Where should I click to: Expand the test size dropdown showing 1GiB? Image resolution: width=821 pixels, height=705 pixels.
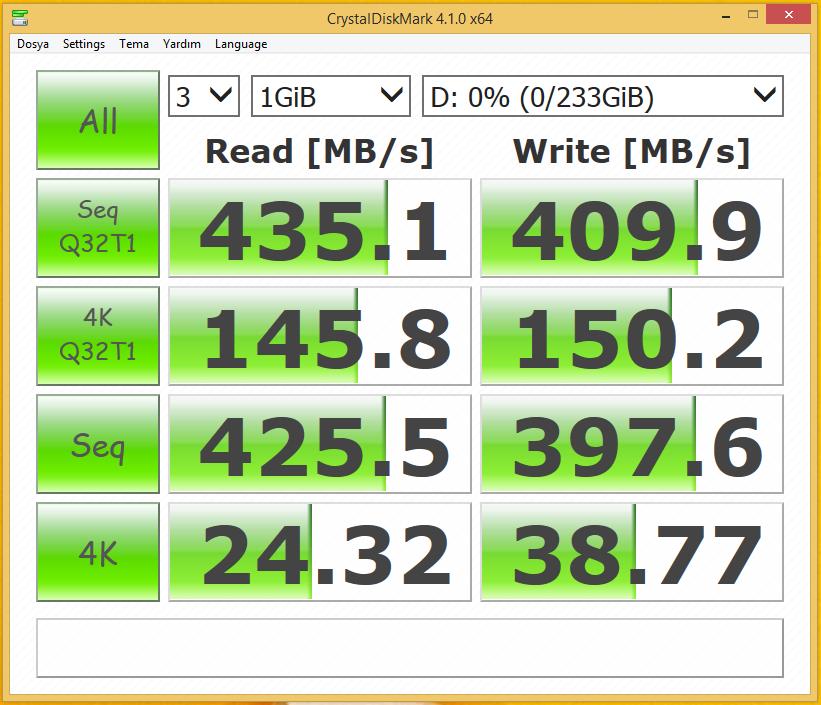(330, 96)
